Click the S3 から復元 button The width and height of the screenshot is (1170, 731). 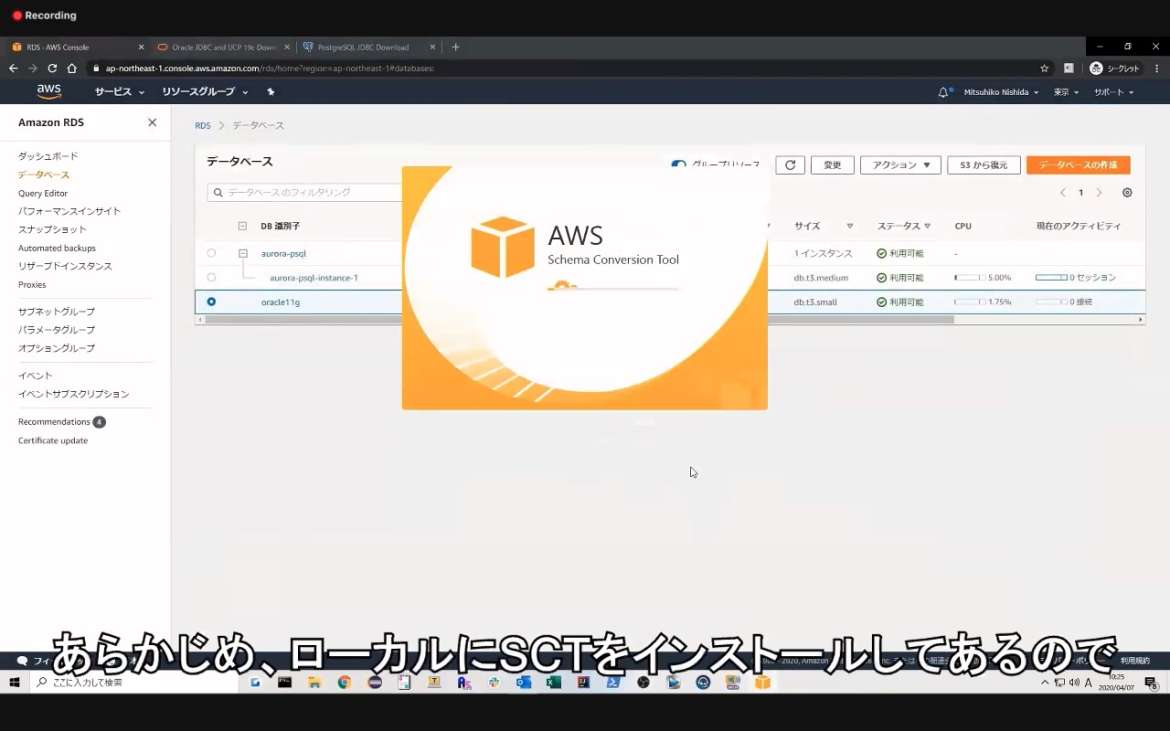tap(983, 165)
